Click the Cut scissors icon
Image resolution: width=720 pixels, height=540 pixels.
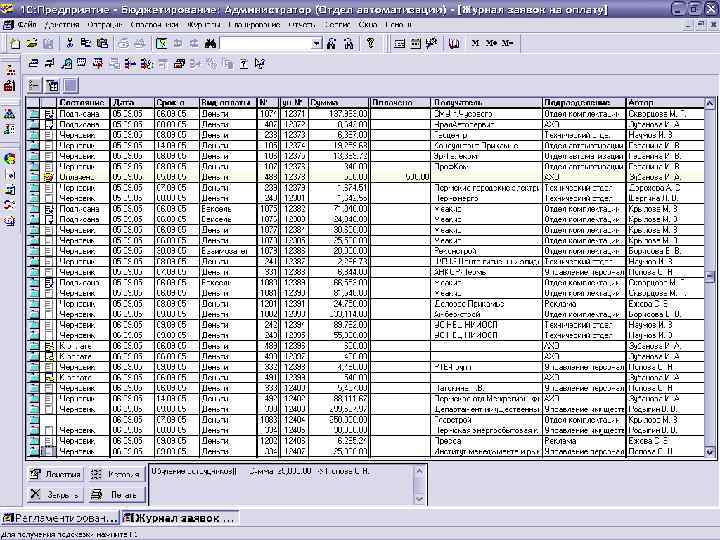[x=70, y=44]
